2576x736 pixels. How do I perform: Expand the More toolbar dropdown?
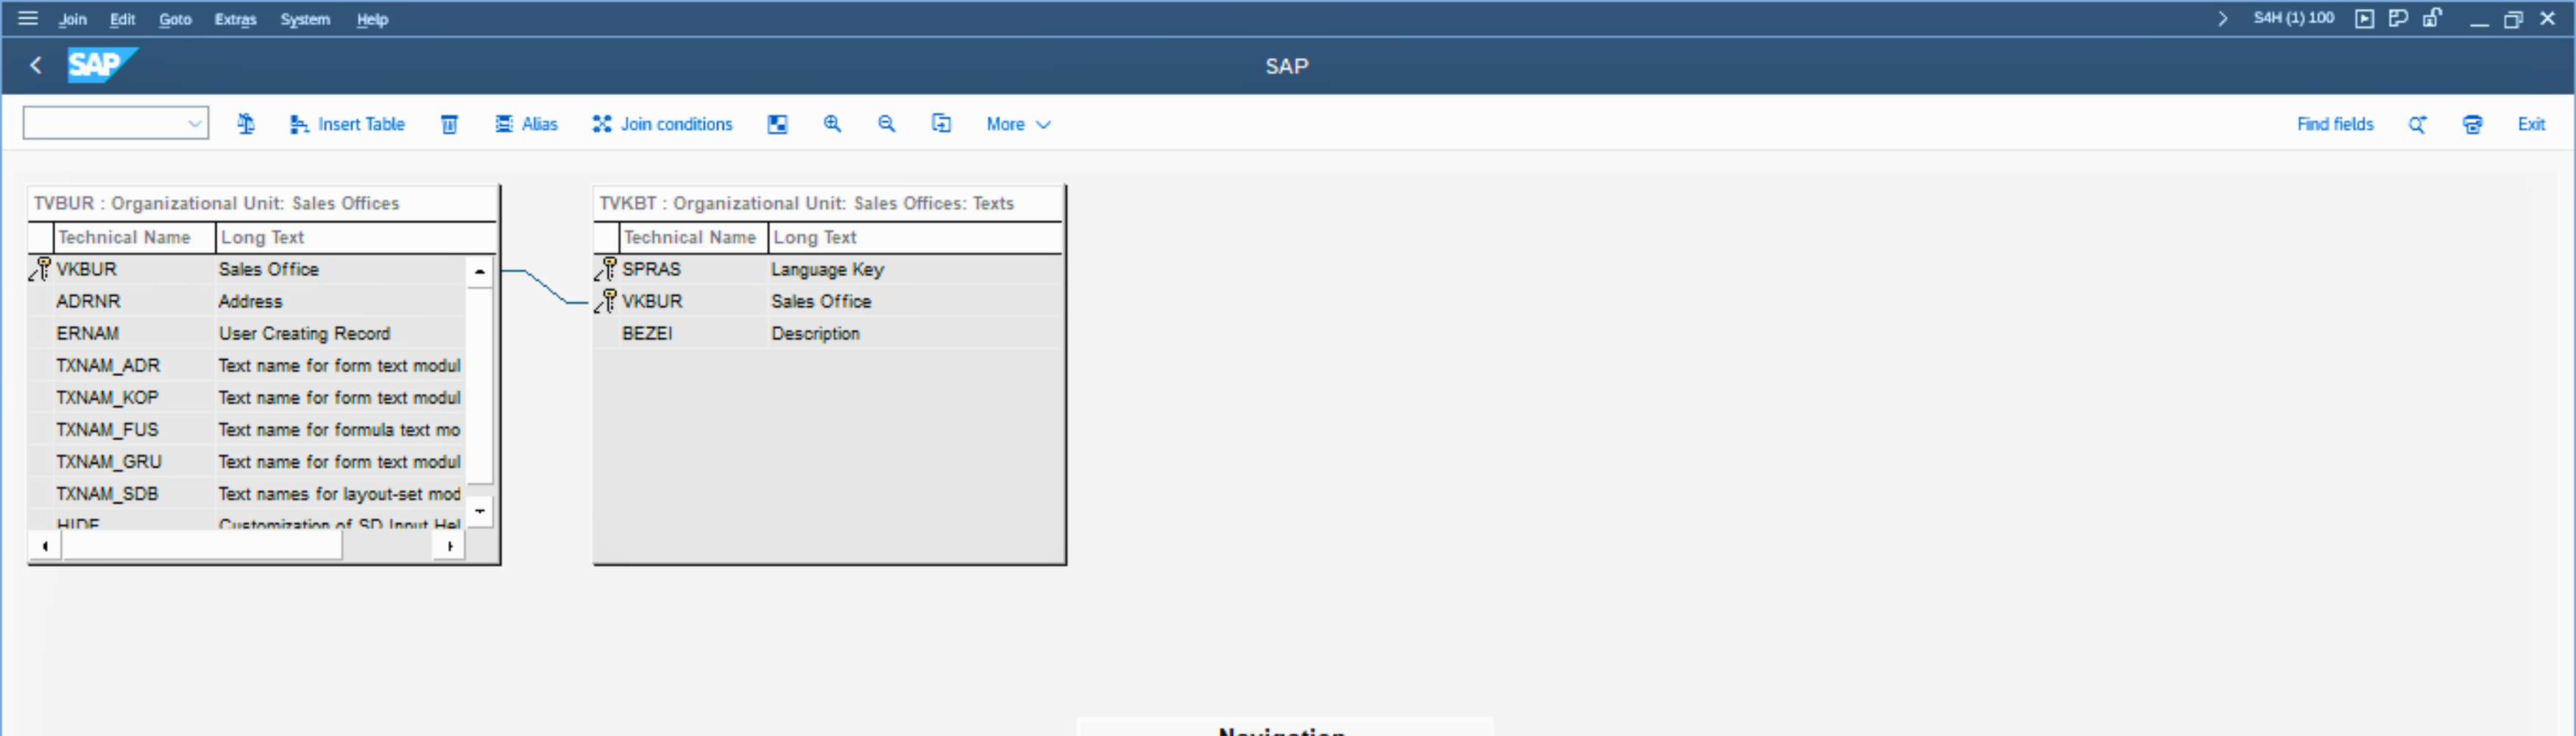[x=1018, y=124]
